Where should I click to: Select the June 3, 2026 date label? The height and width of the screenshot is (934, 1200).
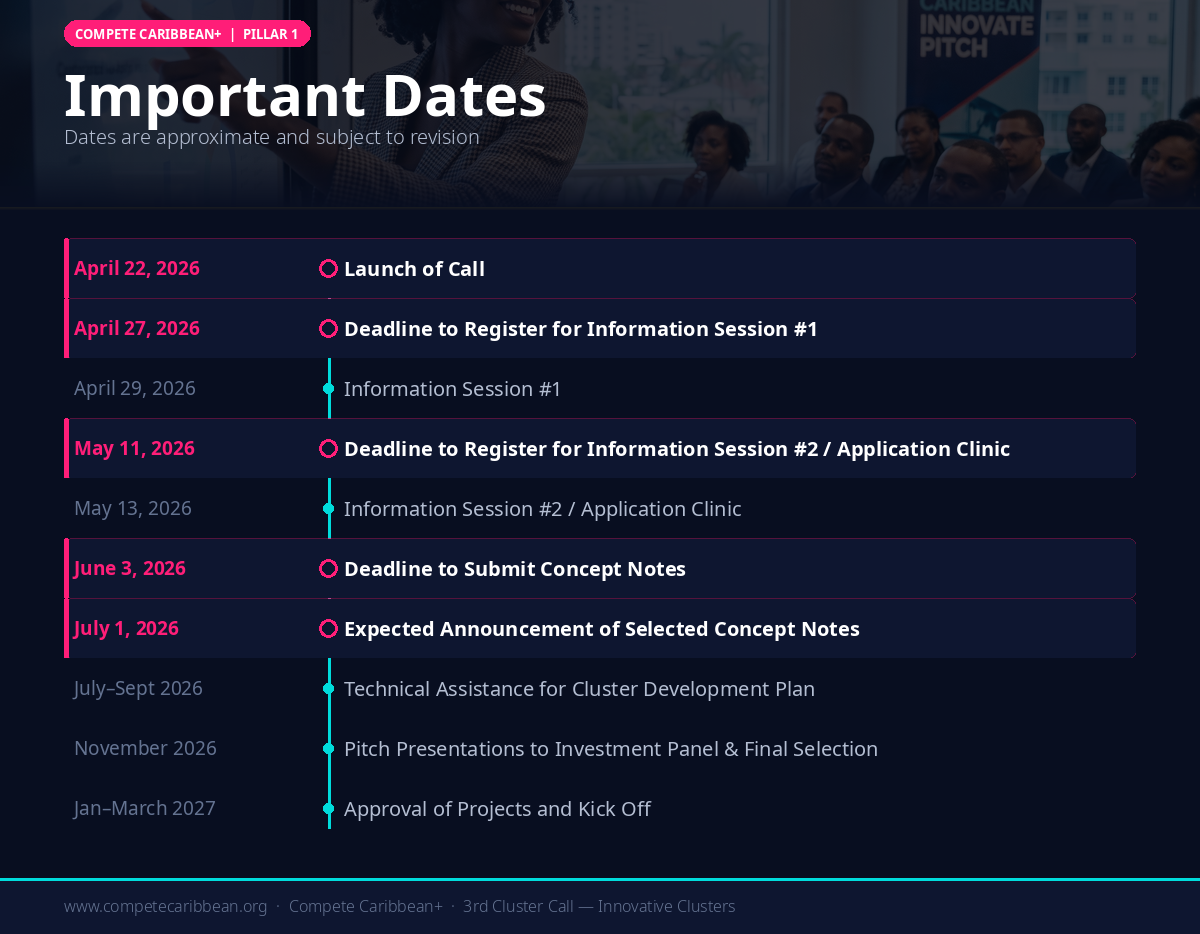(130, 568)
